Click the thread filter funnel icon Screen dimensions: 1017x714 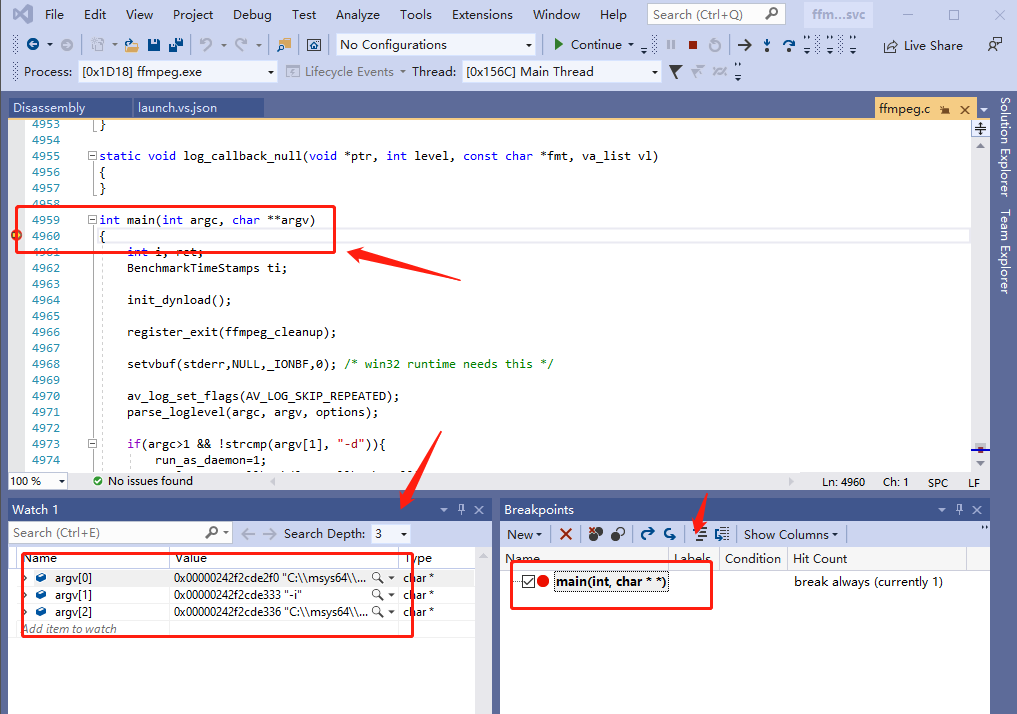[x=675, y=72]
